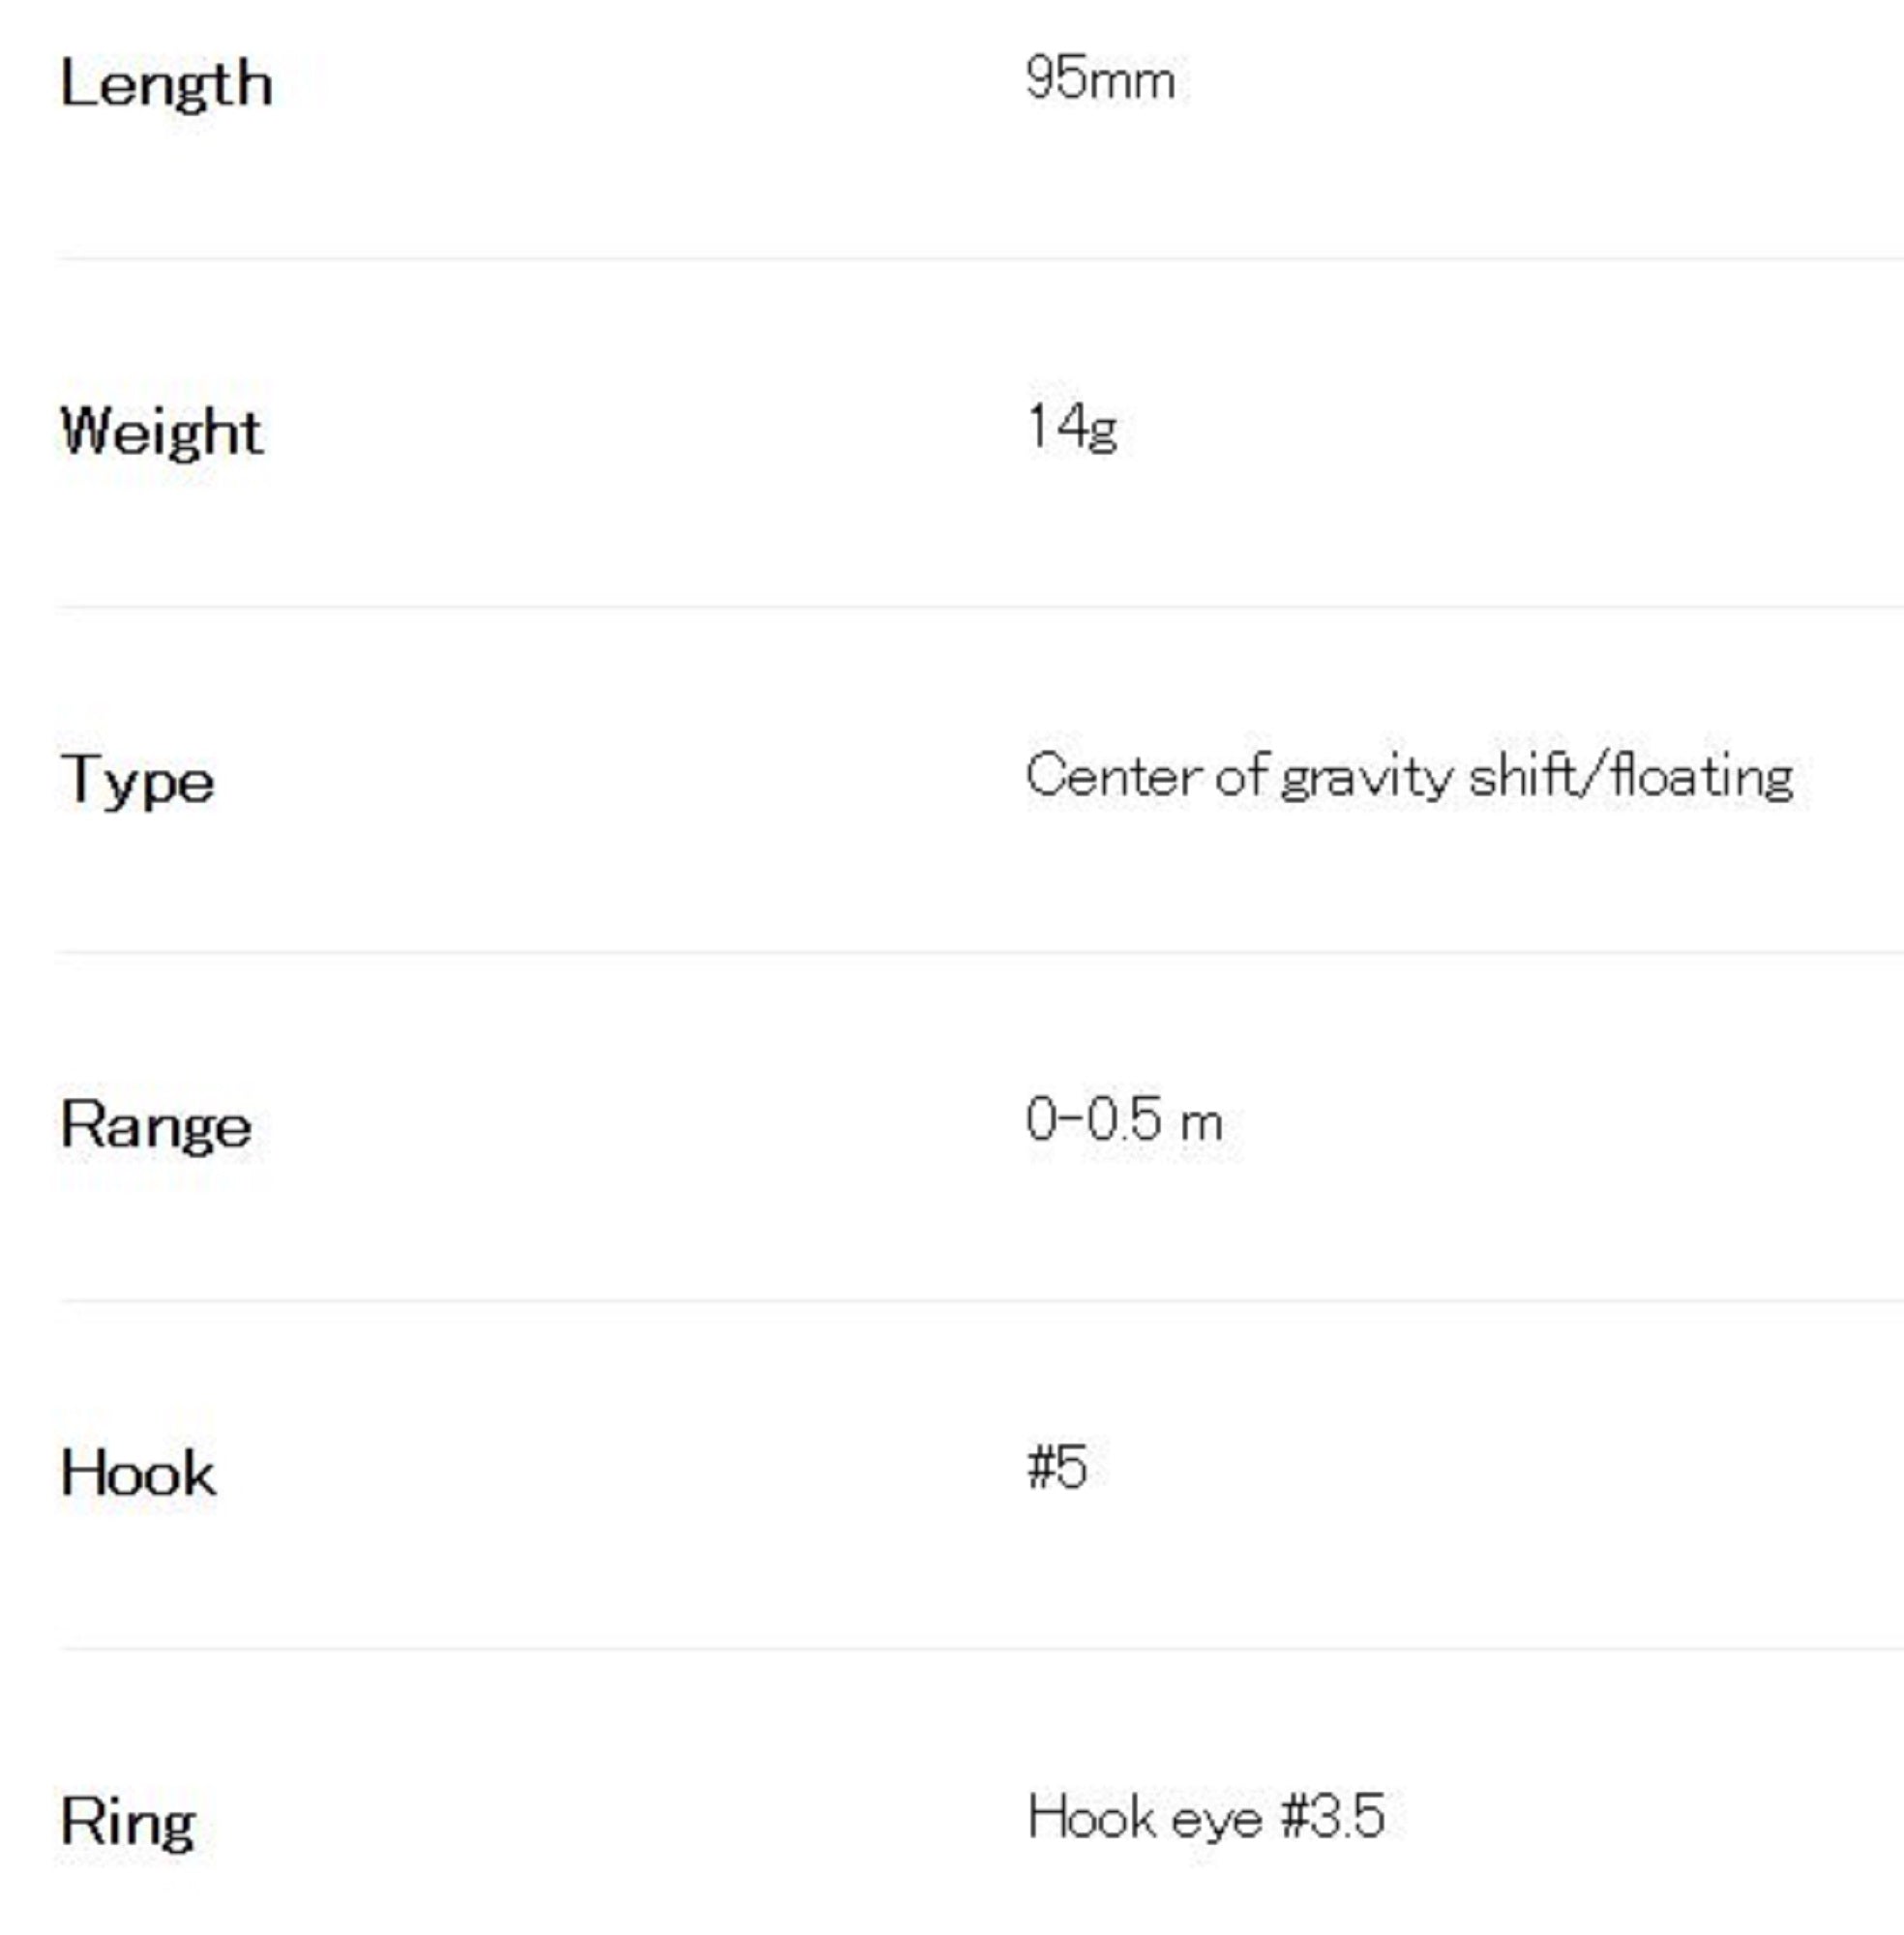The height and width of the screenshot is (1935, 1904).
Task: Click the Weight specification label
Action: (x=162, y=432)
